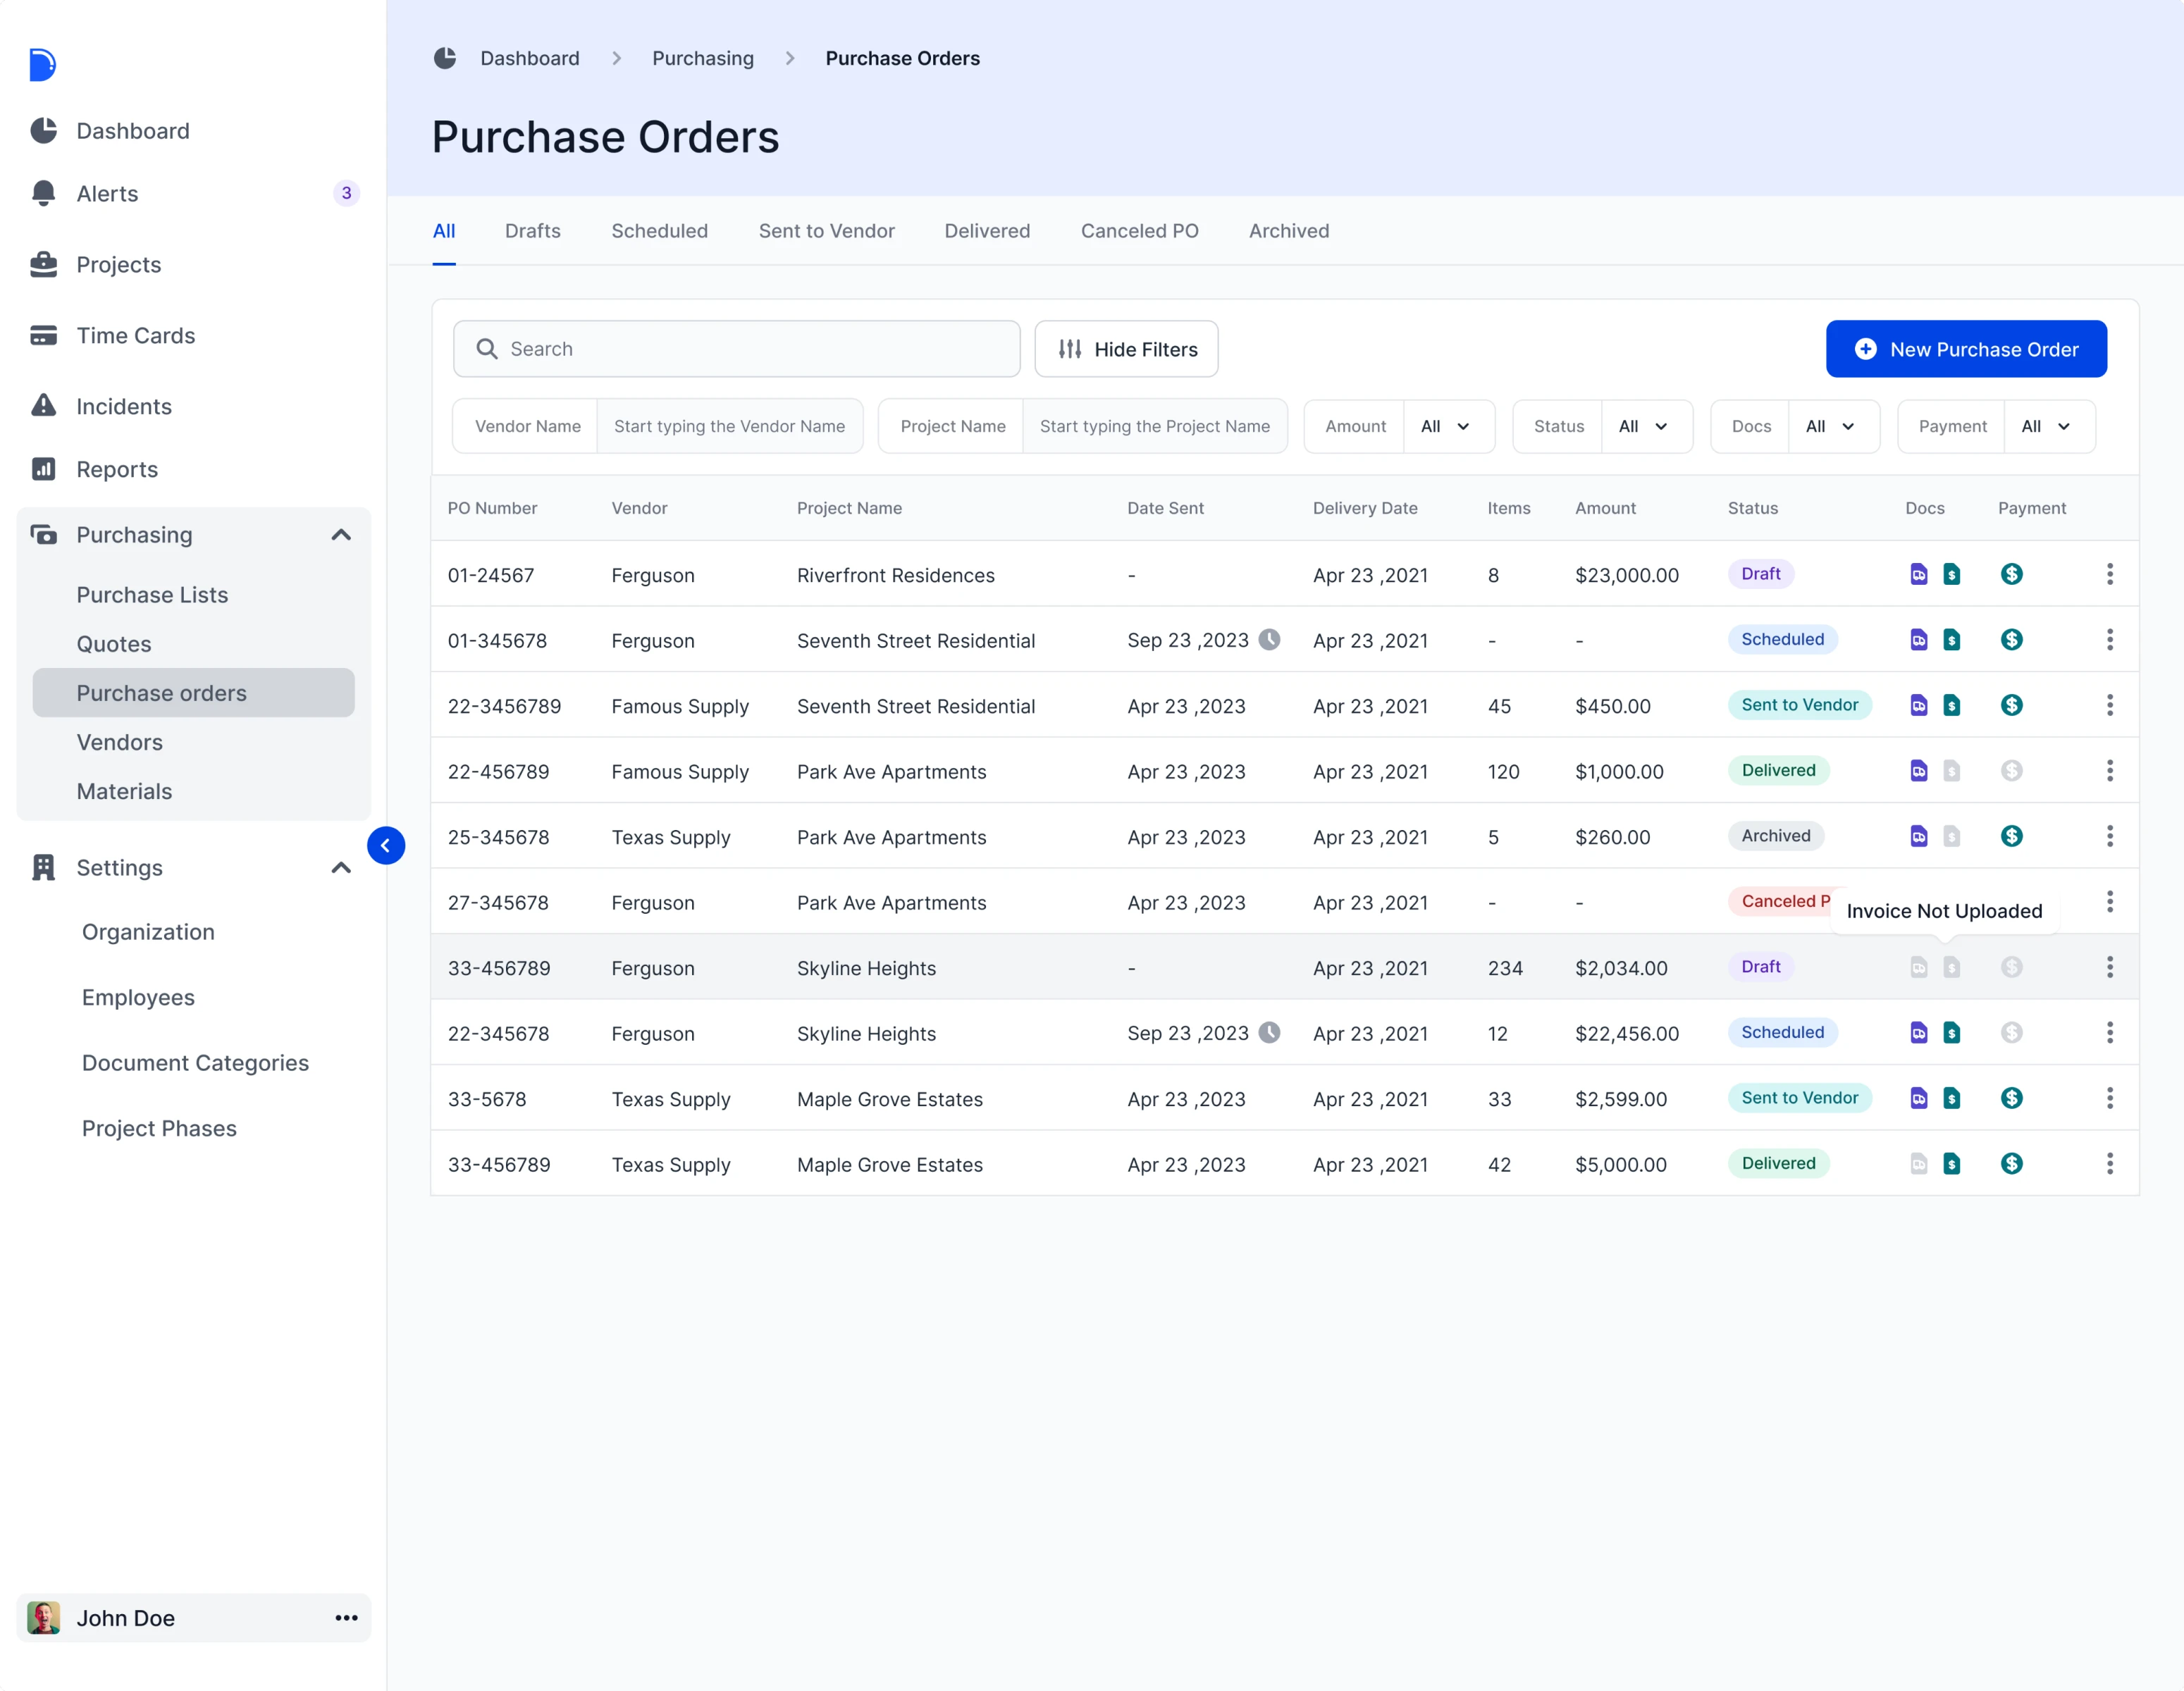Click the payment dollar icon for Park Ave Apartments row
The width and height of the screenshot is (2184, 1691).
point(2012,771)
